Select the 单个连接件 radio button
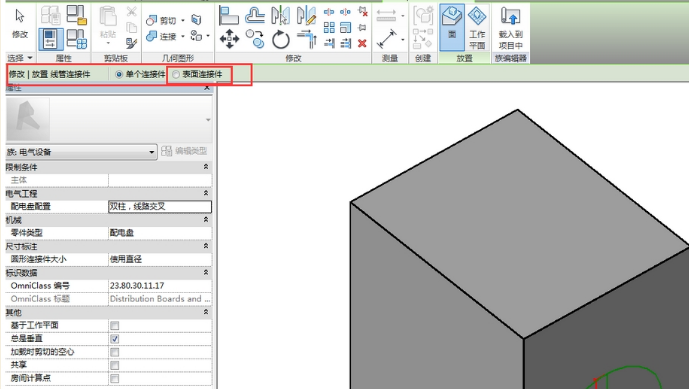This screenshot has width=689, height=389. tap(119, 74)
